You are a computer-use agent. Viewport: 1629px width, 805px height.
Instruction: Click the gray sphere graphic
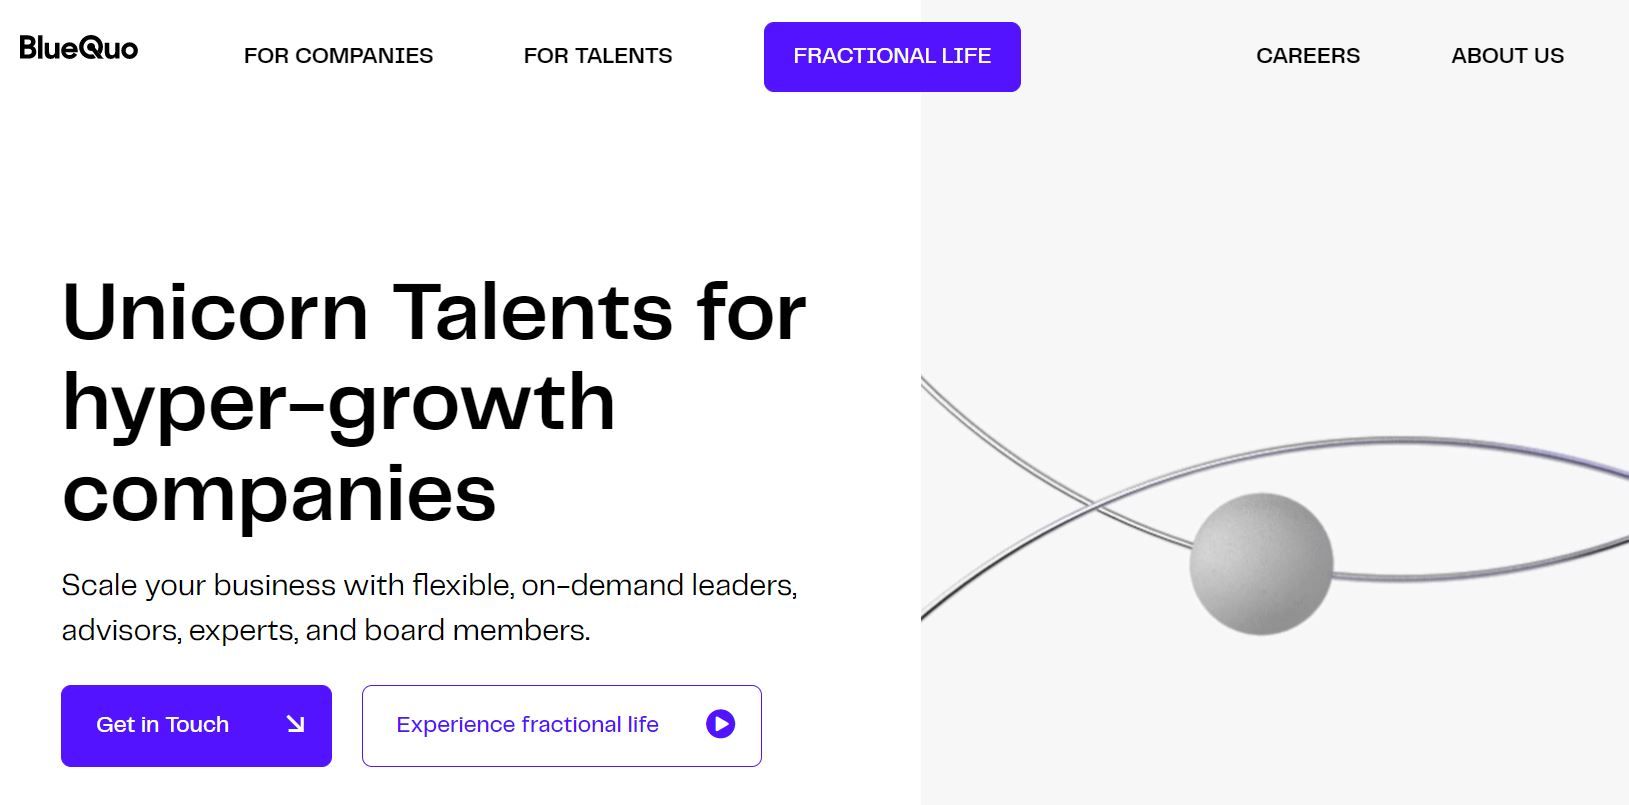coord(1260,563)
